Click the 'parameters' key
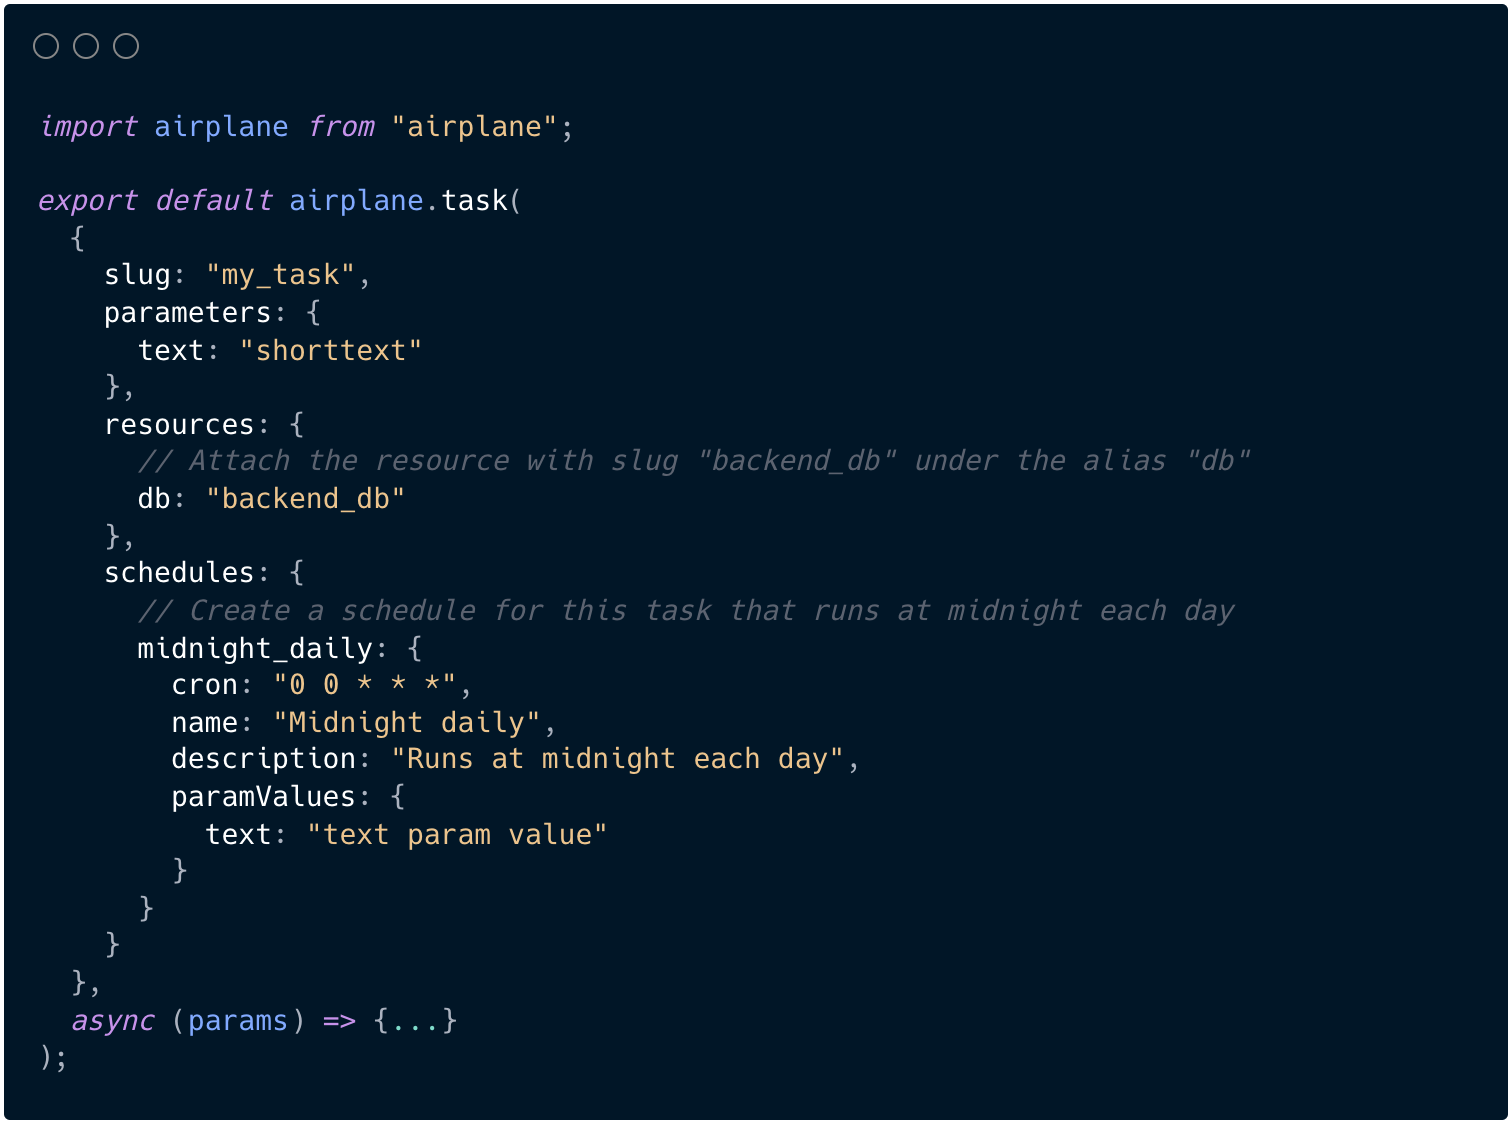 188,313
